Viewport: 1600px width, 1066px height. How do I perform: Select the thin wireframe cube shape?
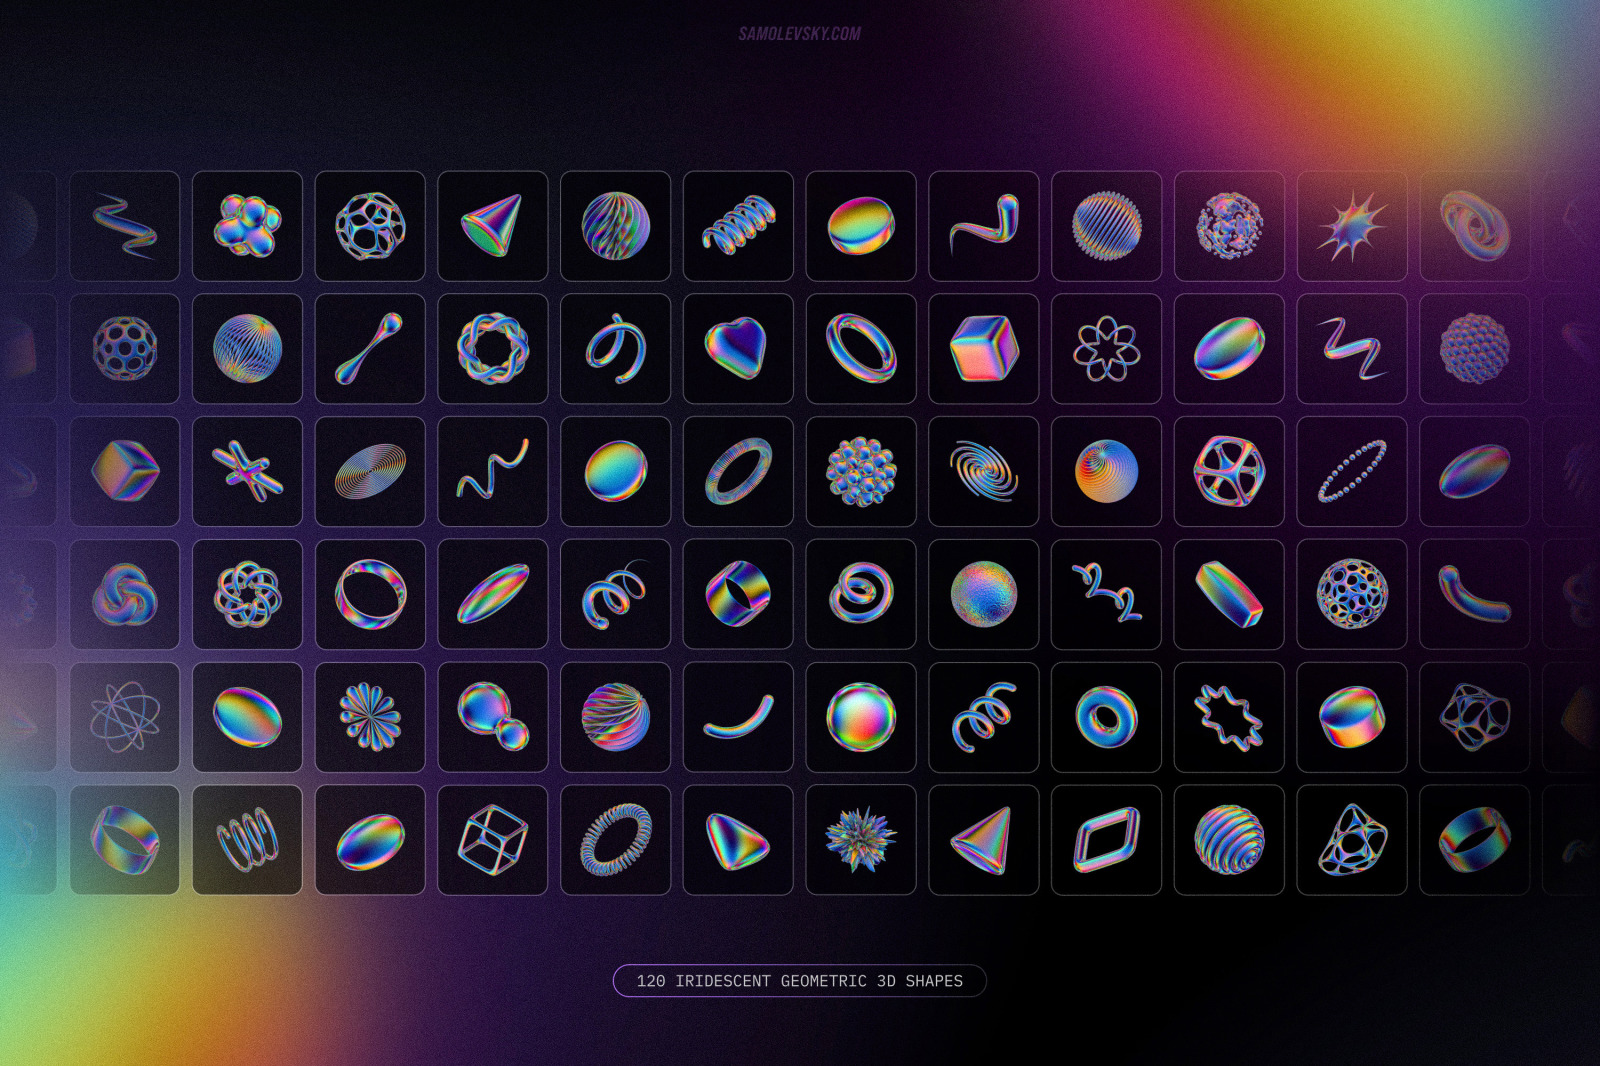click(493, 840)
